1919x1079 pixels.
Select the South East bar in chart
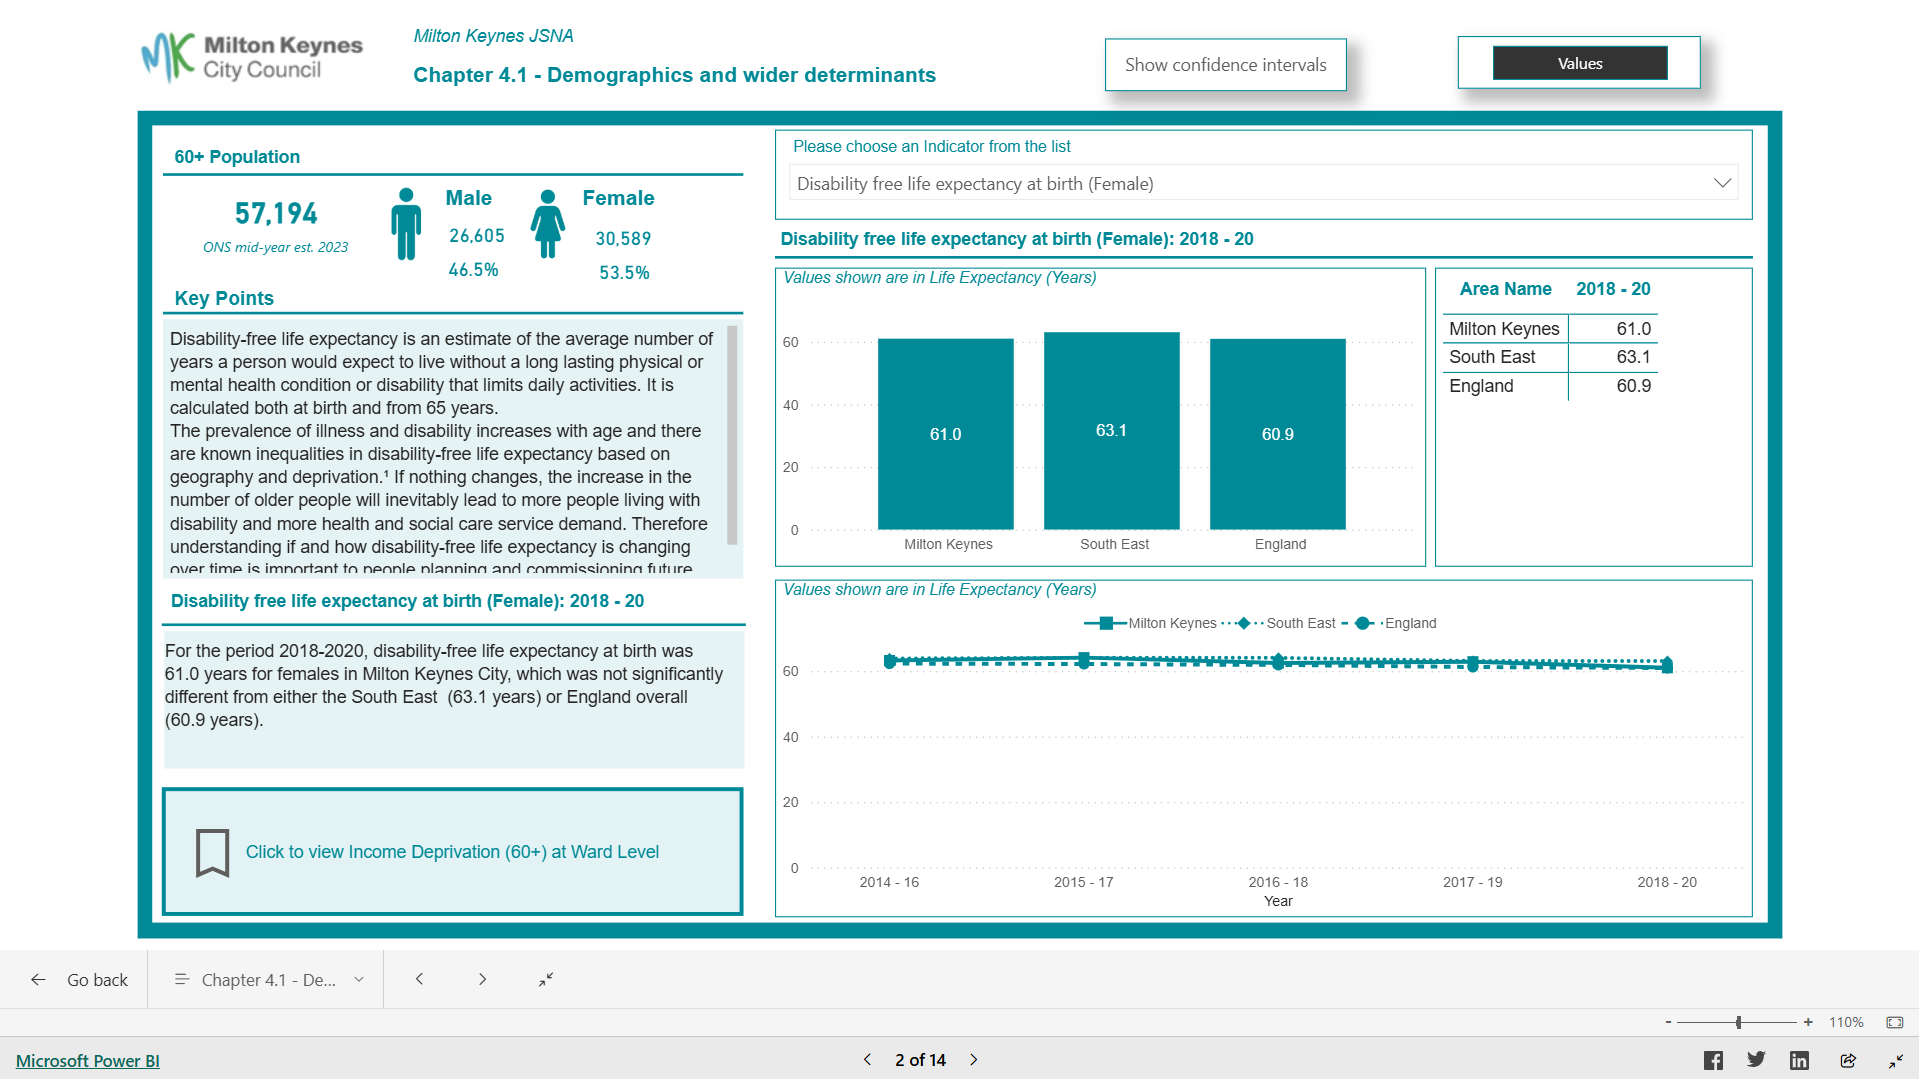coord(1112,431)
